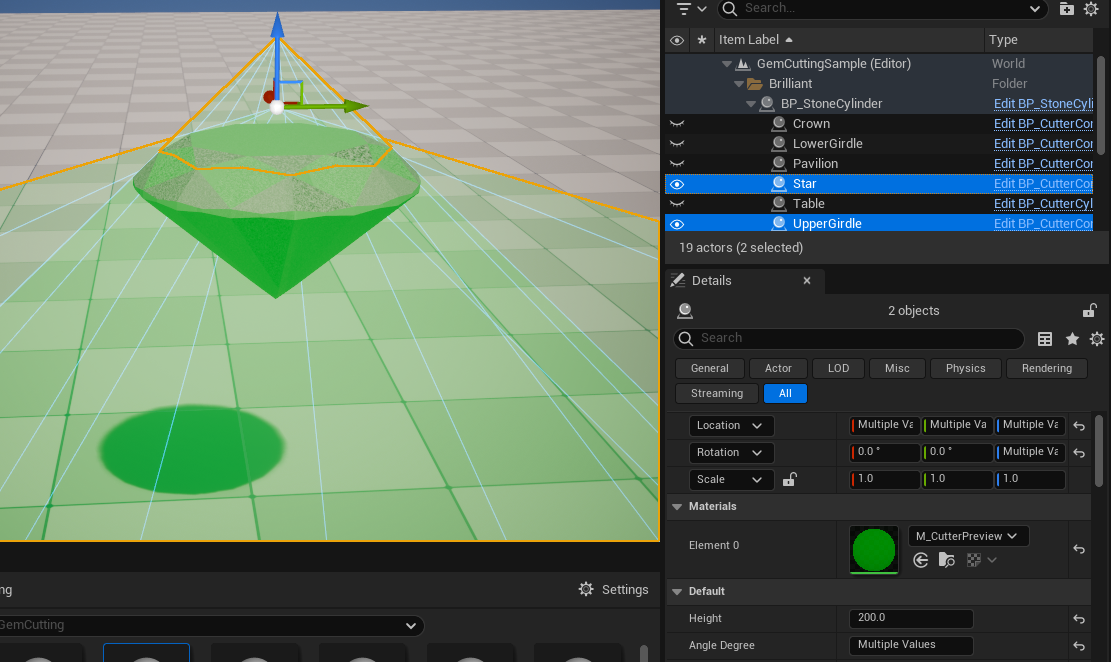
Task: Click the Height value field 200.0
Action: pos(910,618)
